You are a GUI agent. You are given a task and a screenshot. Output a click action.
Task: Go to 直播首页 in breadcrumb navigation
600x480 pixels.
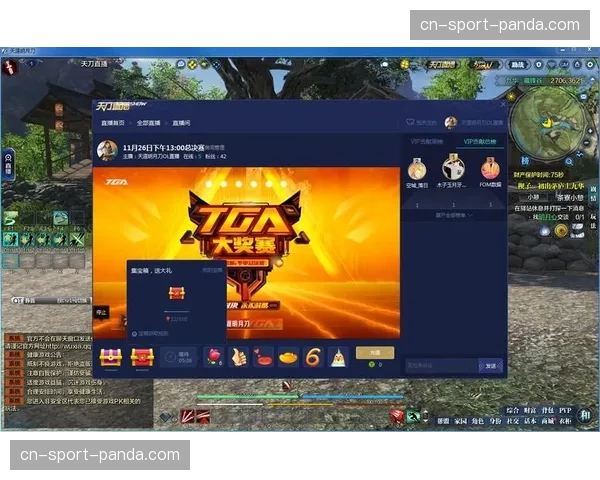pyautogui.click(x=112, y=122)
